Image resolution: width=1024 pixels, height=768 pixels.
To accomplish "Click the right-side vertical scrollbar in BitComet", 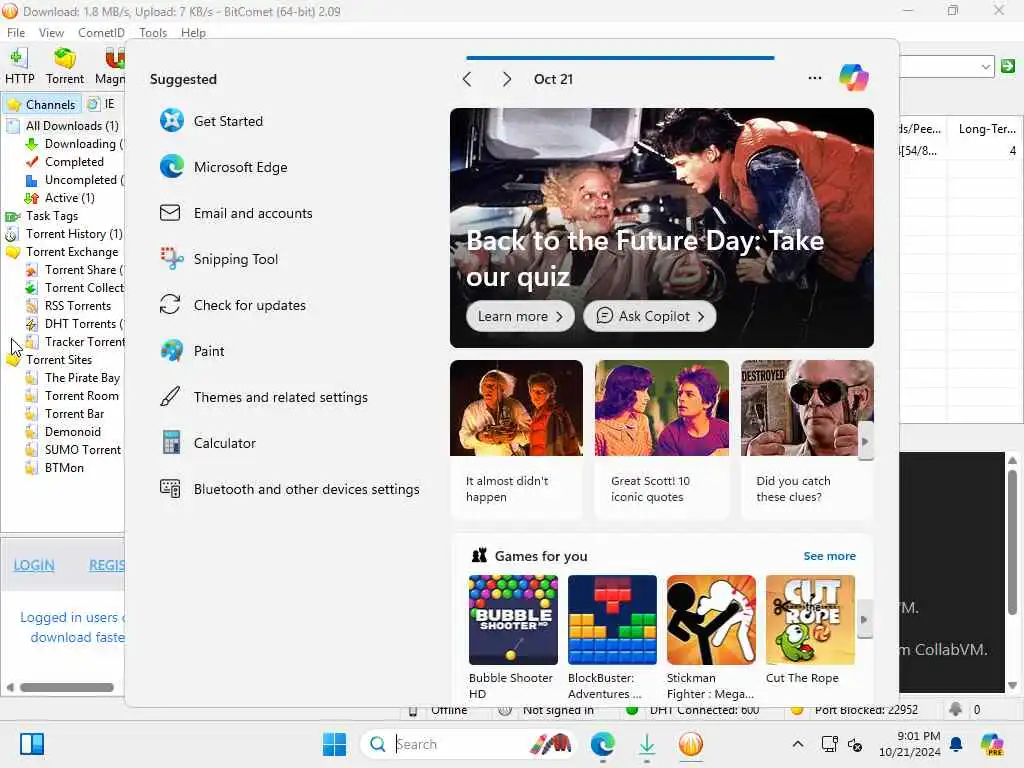I will point(1012,542).
